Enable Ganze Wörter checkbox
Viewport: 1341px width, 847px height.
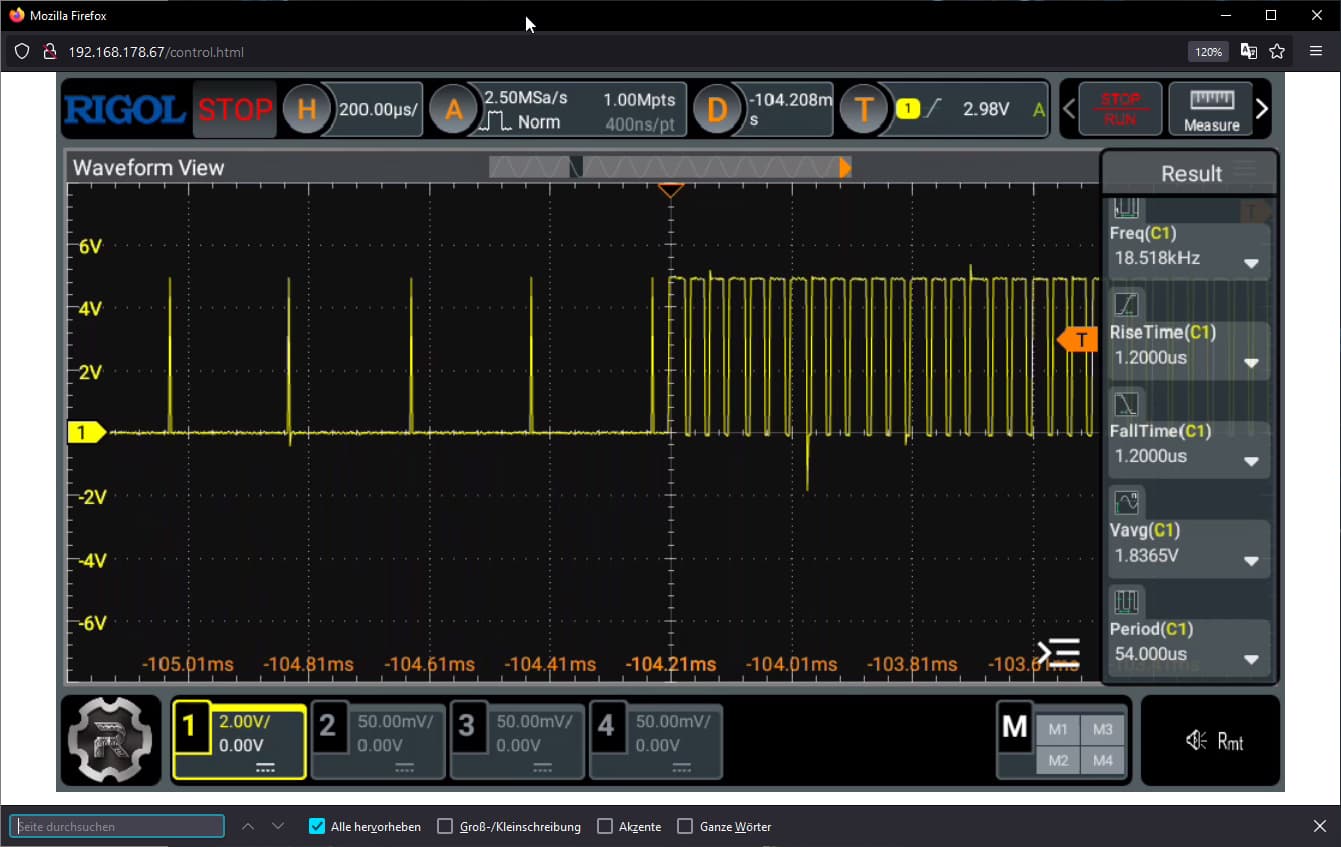685,826
